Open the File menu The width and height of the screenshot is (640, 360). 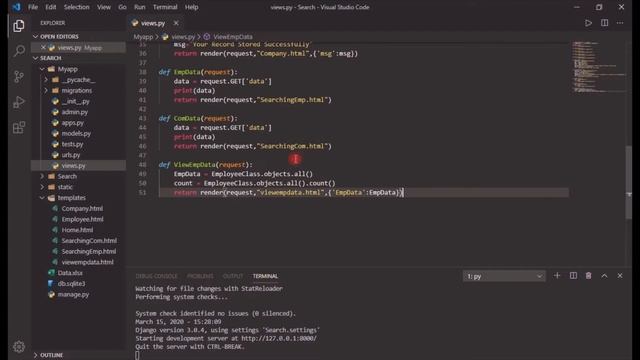pos(33,7)
